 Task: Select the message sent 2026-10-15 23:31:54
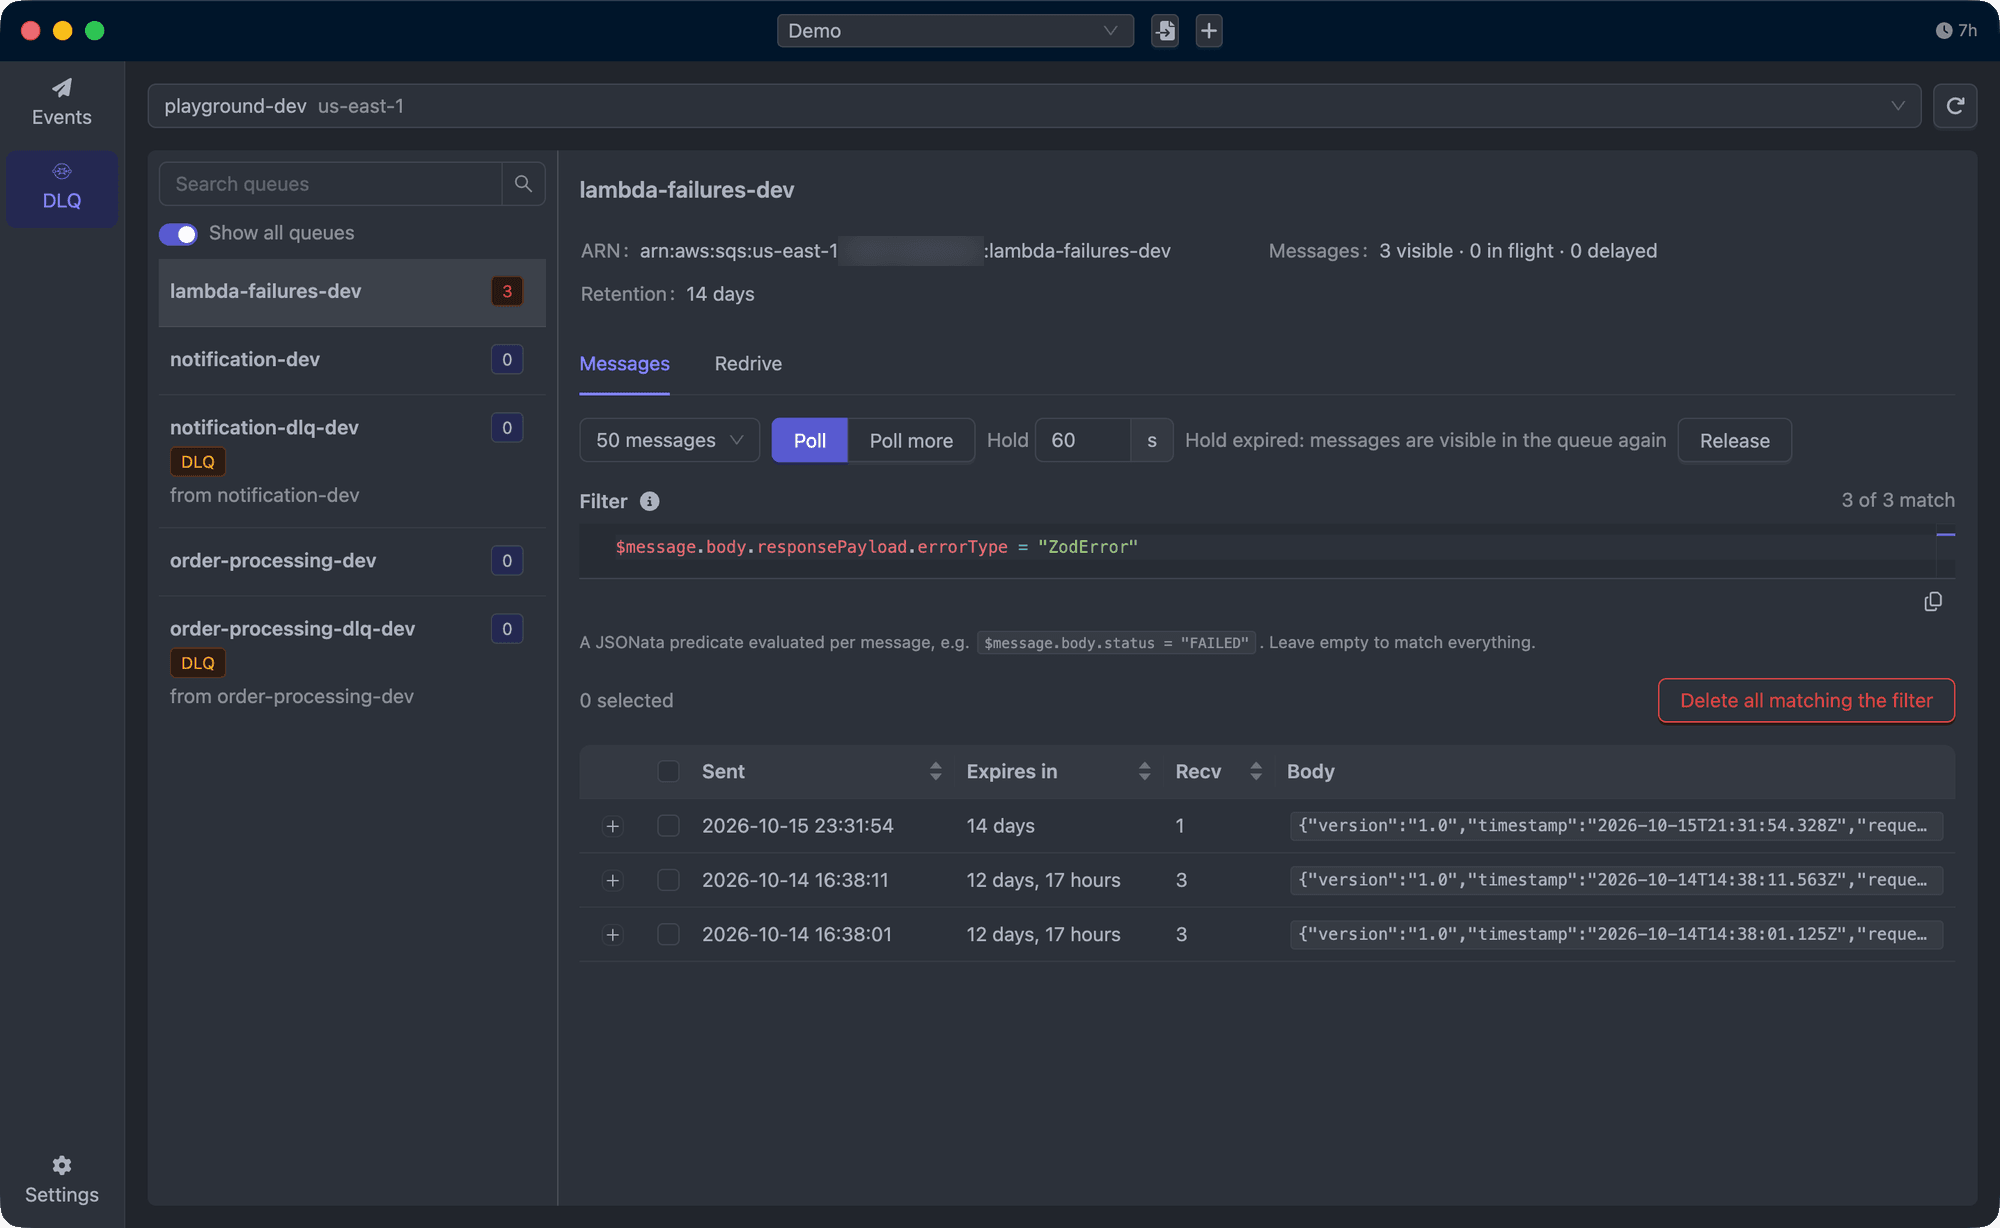click(669, 826)
